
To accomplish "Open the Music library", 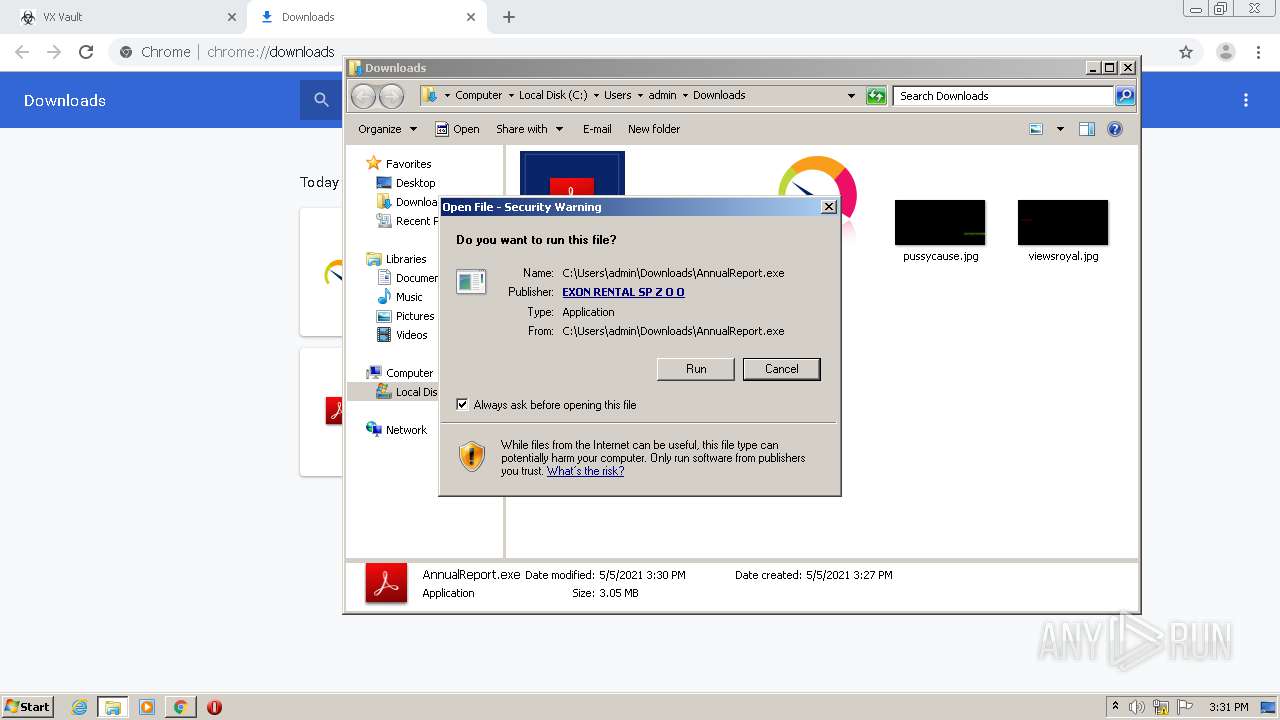I will pos(400,297).
